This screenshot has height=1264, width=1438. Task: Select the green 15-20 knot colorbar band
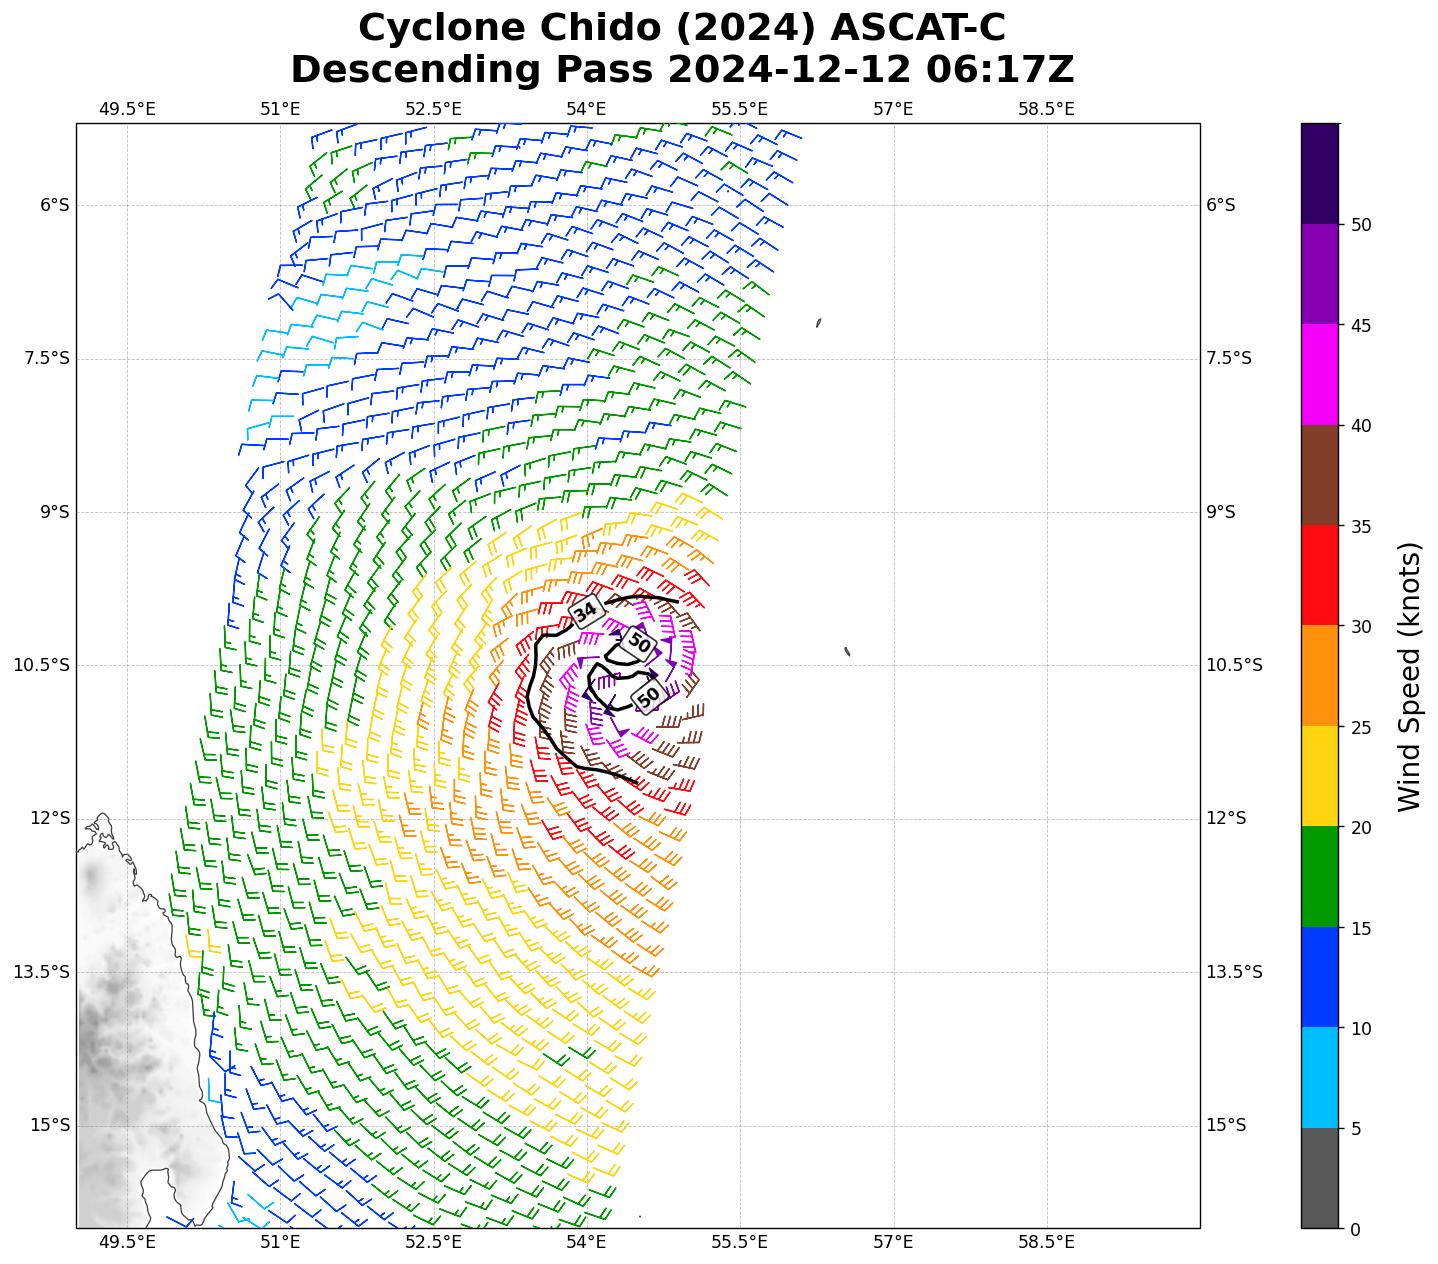[x=1319, y=877]
